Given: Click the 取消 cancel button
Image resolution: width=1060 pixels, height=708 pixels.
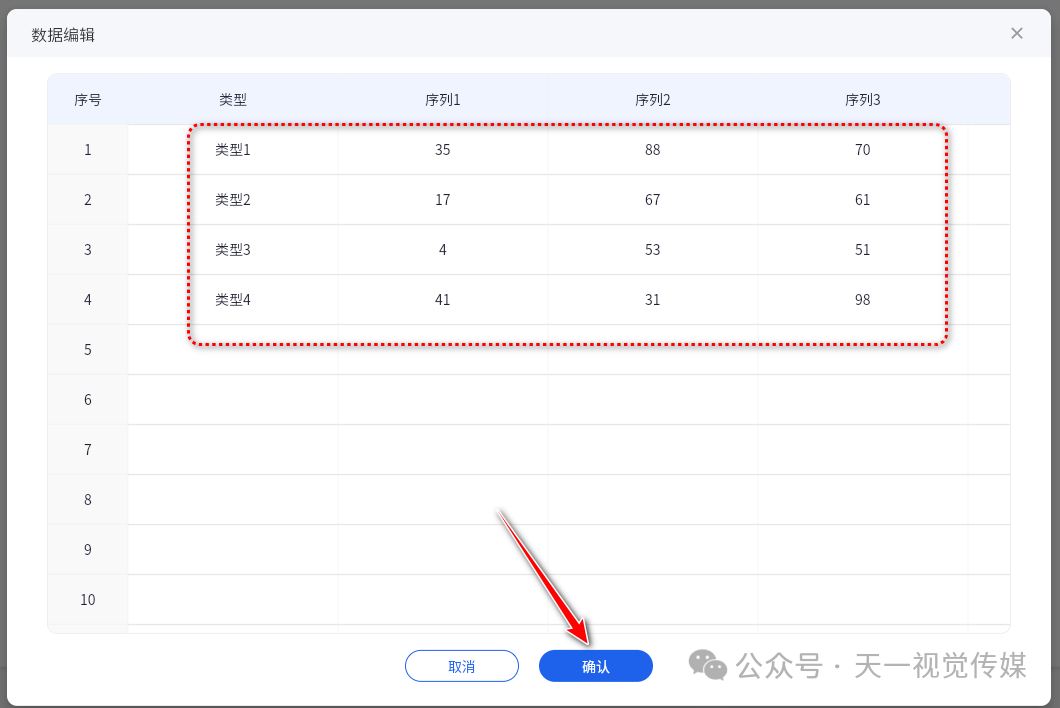Looking at the screenshot, I should coord(462,665).
